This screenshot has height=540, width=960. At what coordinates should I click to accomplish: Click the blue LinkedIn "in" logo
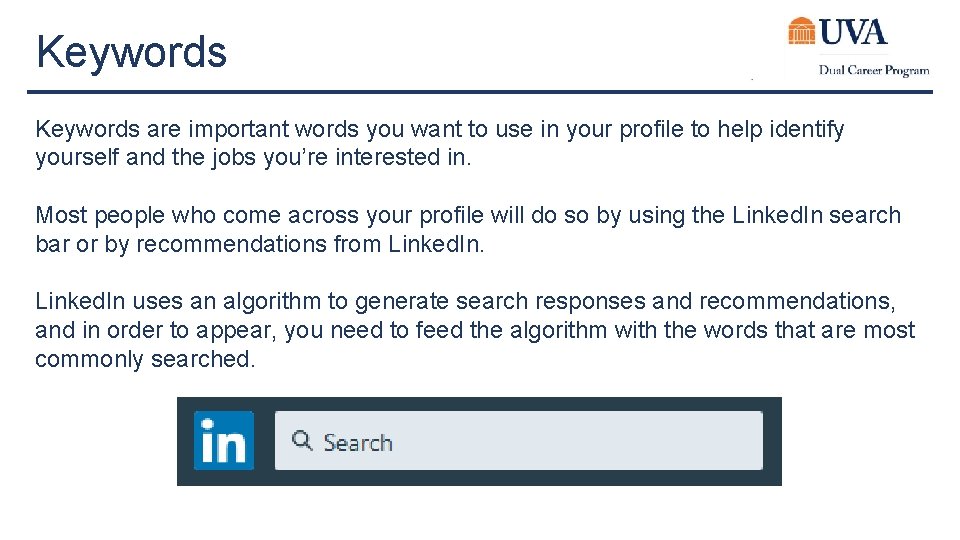224,441
